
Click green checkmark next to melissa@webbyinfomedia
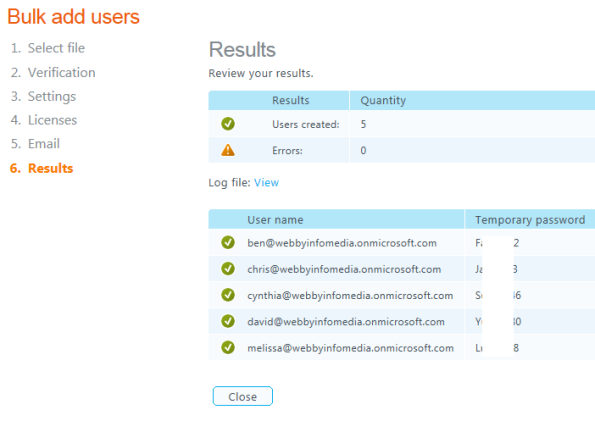pyautogui.click(x=228, y=347)
